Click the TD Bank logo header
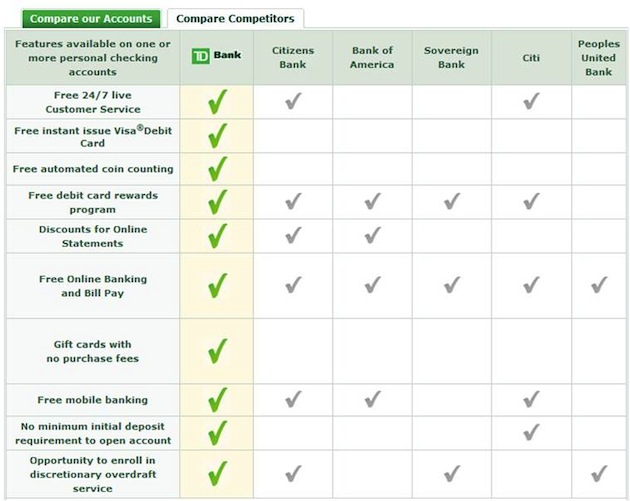The height and width of the screenshot is (501, 630). pyautogui.click(x=216, y=57)
